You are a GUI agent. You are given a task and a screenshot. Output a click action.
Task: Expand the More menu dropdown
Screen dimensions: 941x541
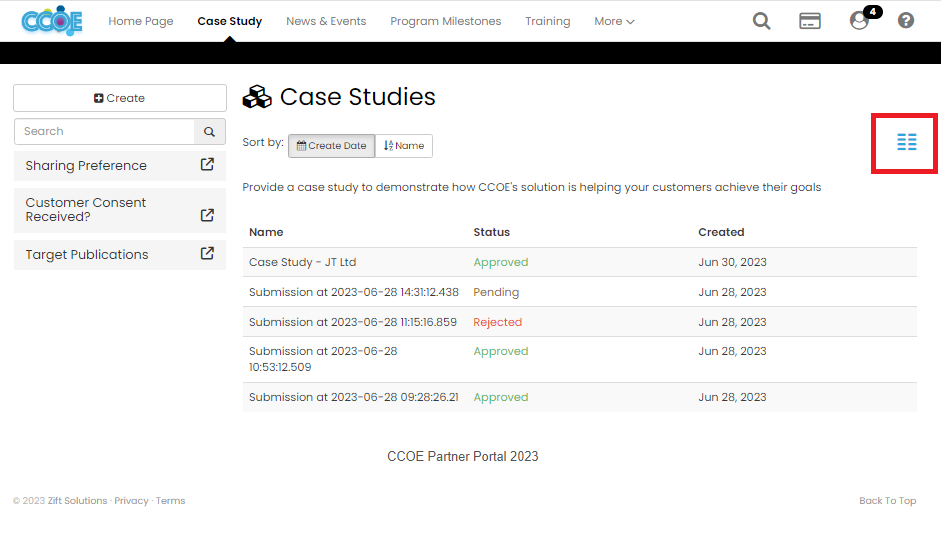614,21
